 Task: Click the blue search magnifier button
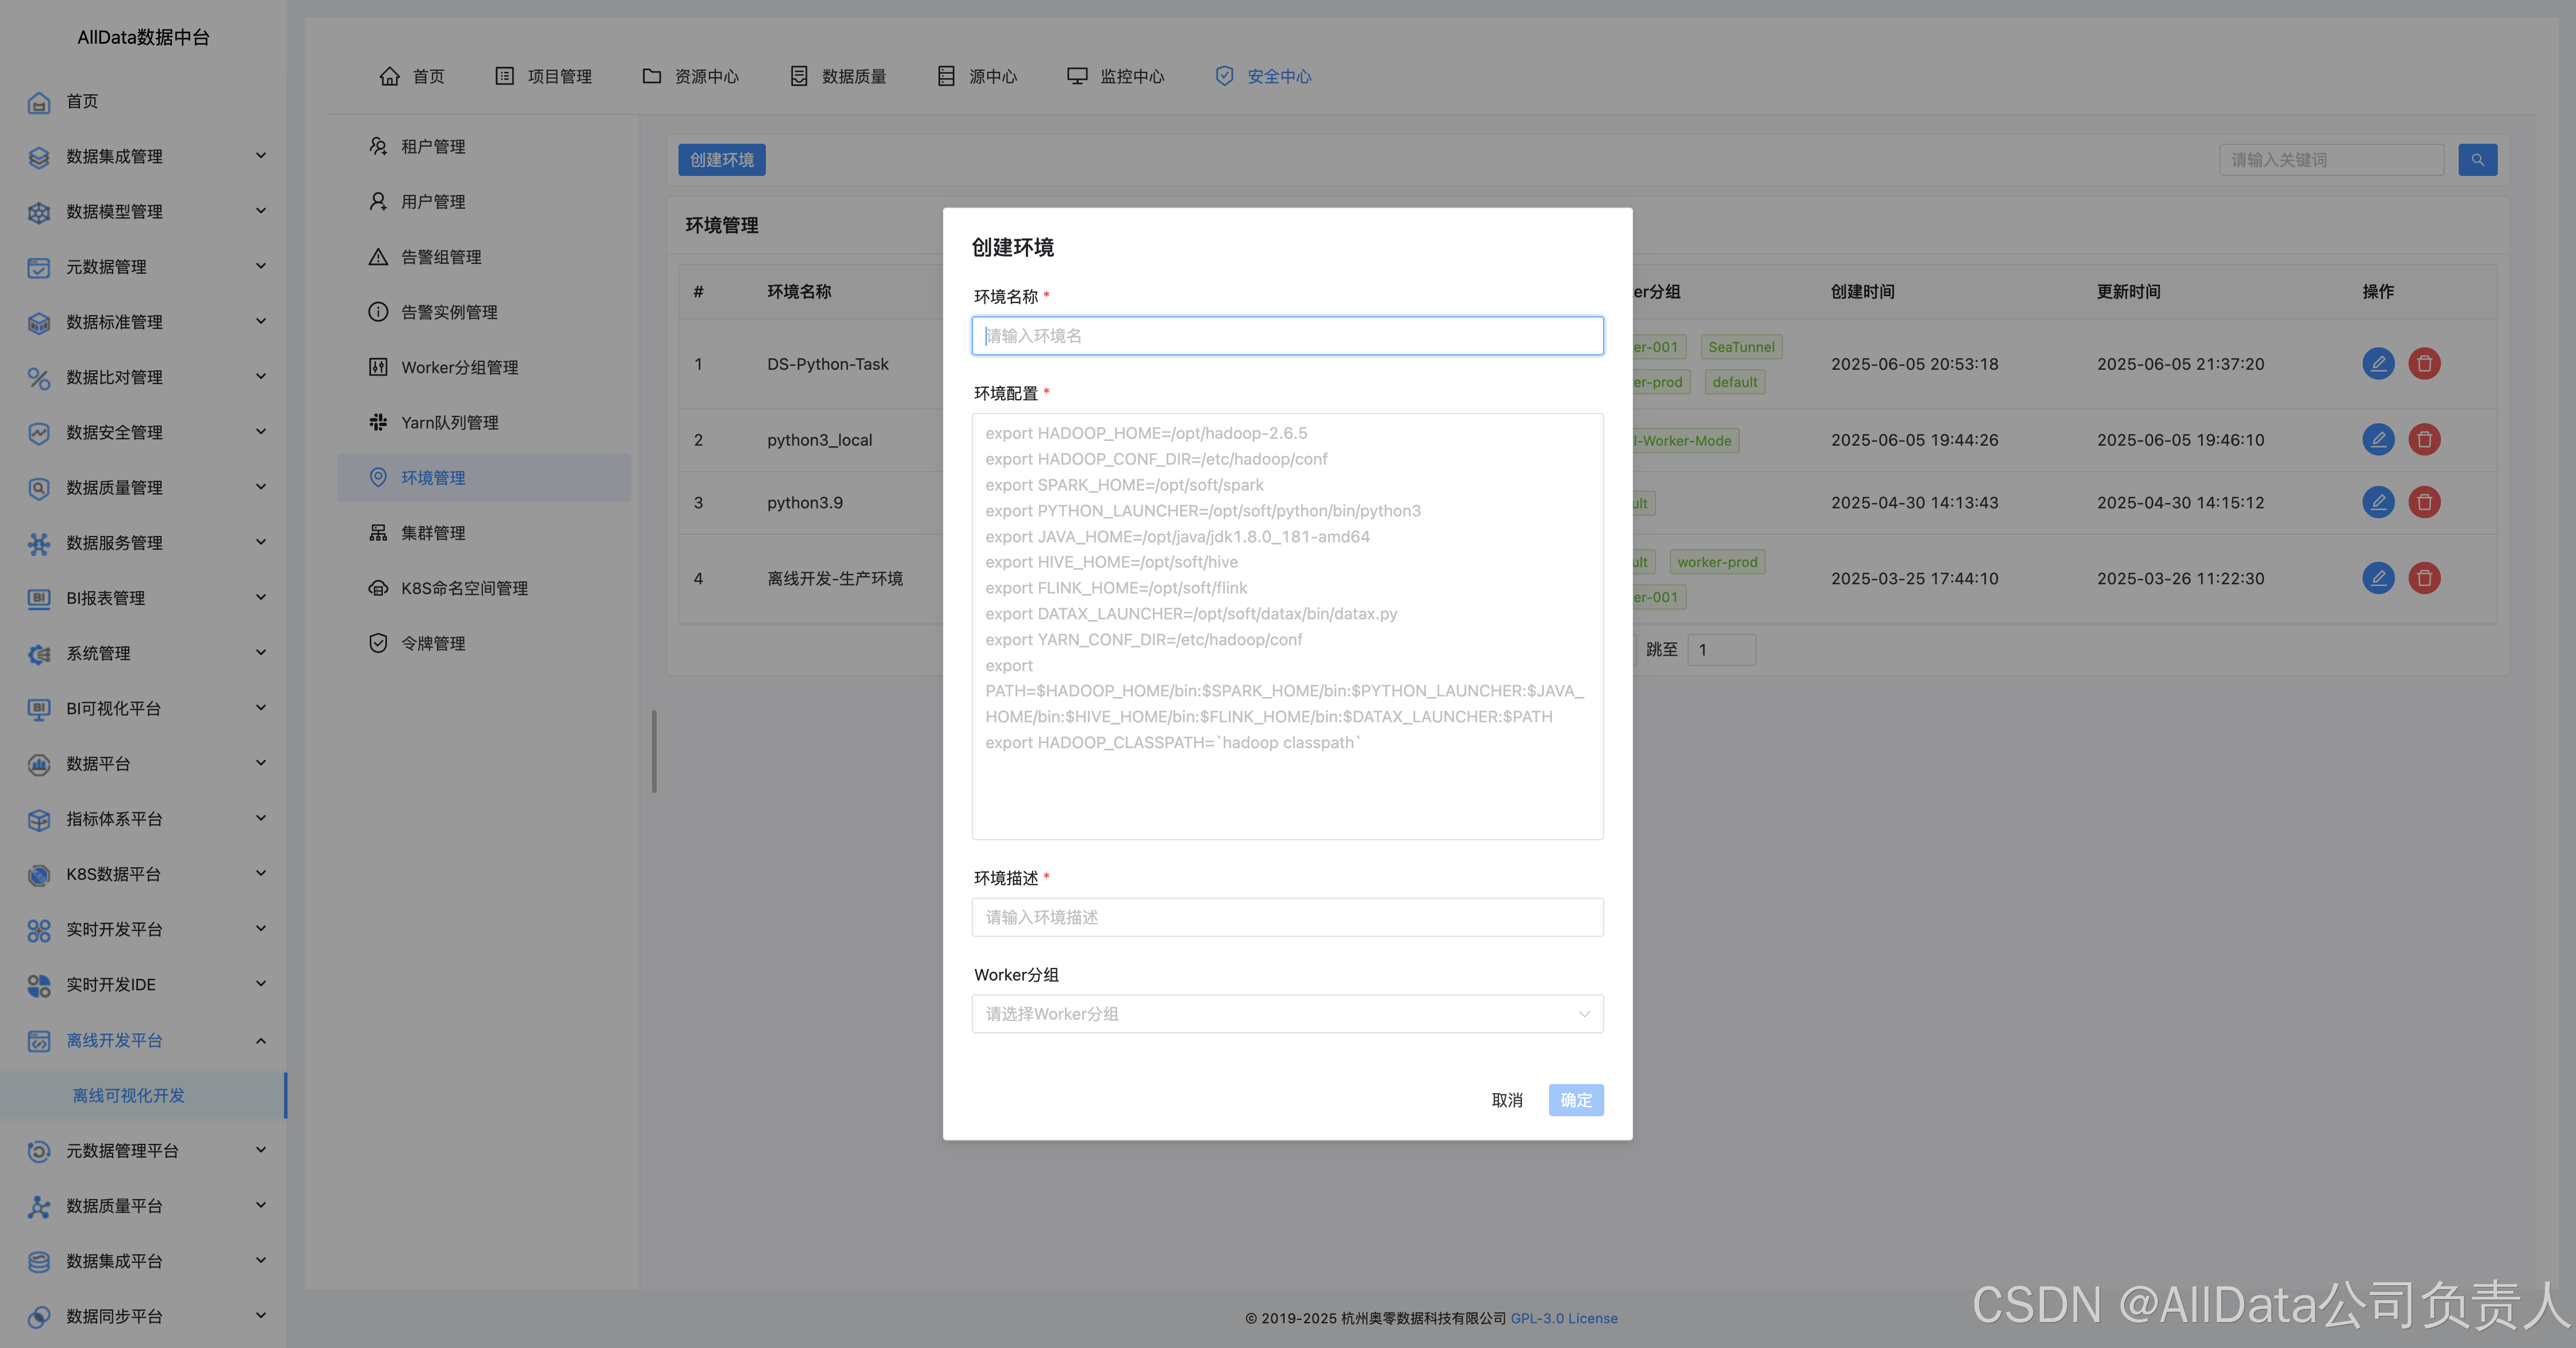click(2477, 160)
